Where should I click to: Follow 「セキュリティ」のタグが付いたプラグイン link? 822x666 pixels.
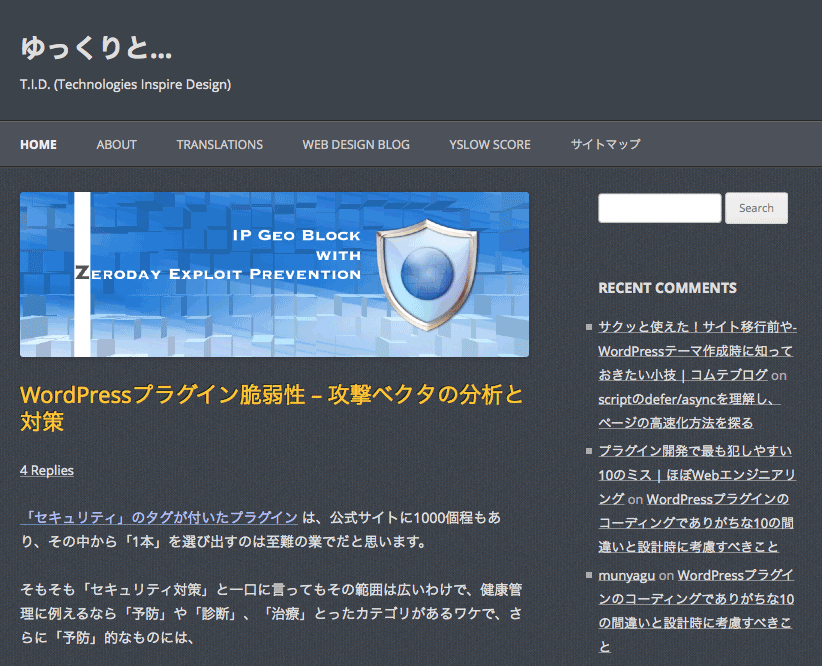click(159, 518)
